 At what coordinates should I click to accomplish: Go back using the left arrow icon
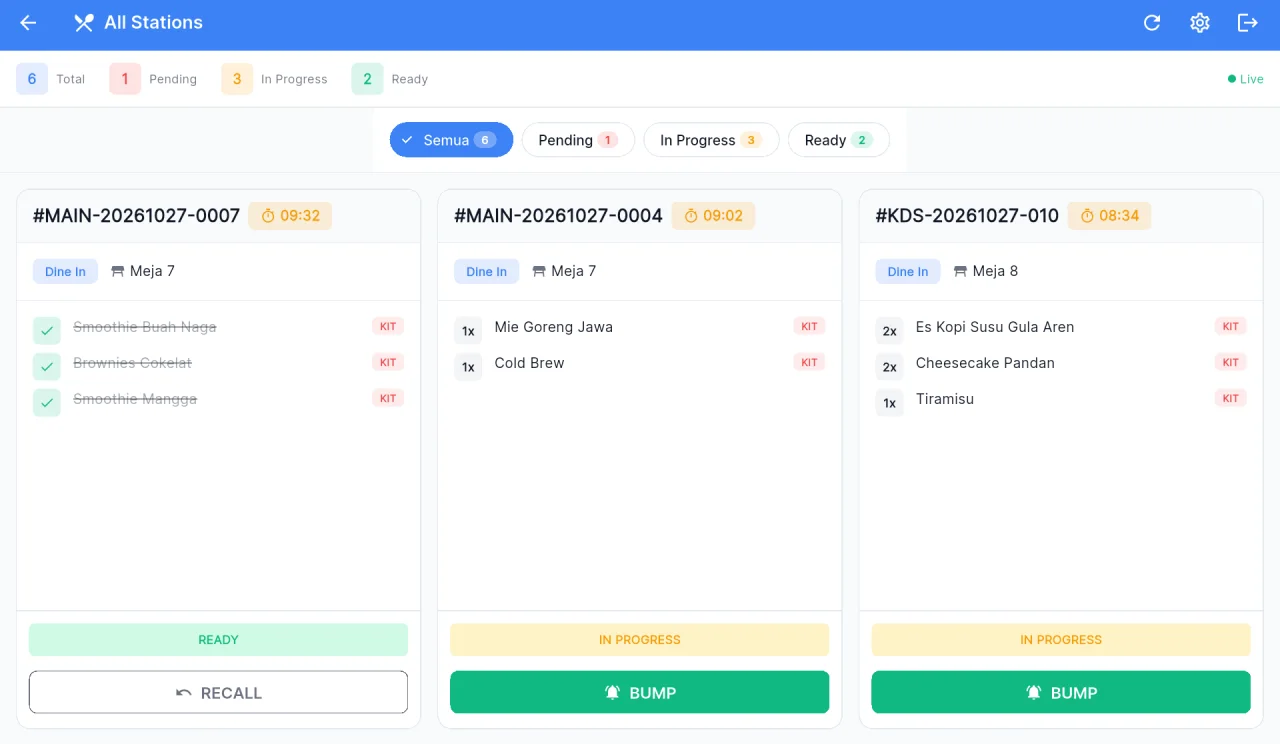click(28, 23)
